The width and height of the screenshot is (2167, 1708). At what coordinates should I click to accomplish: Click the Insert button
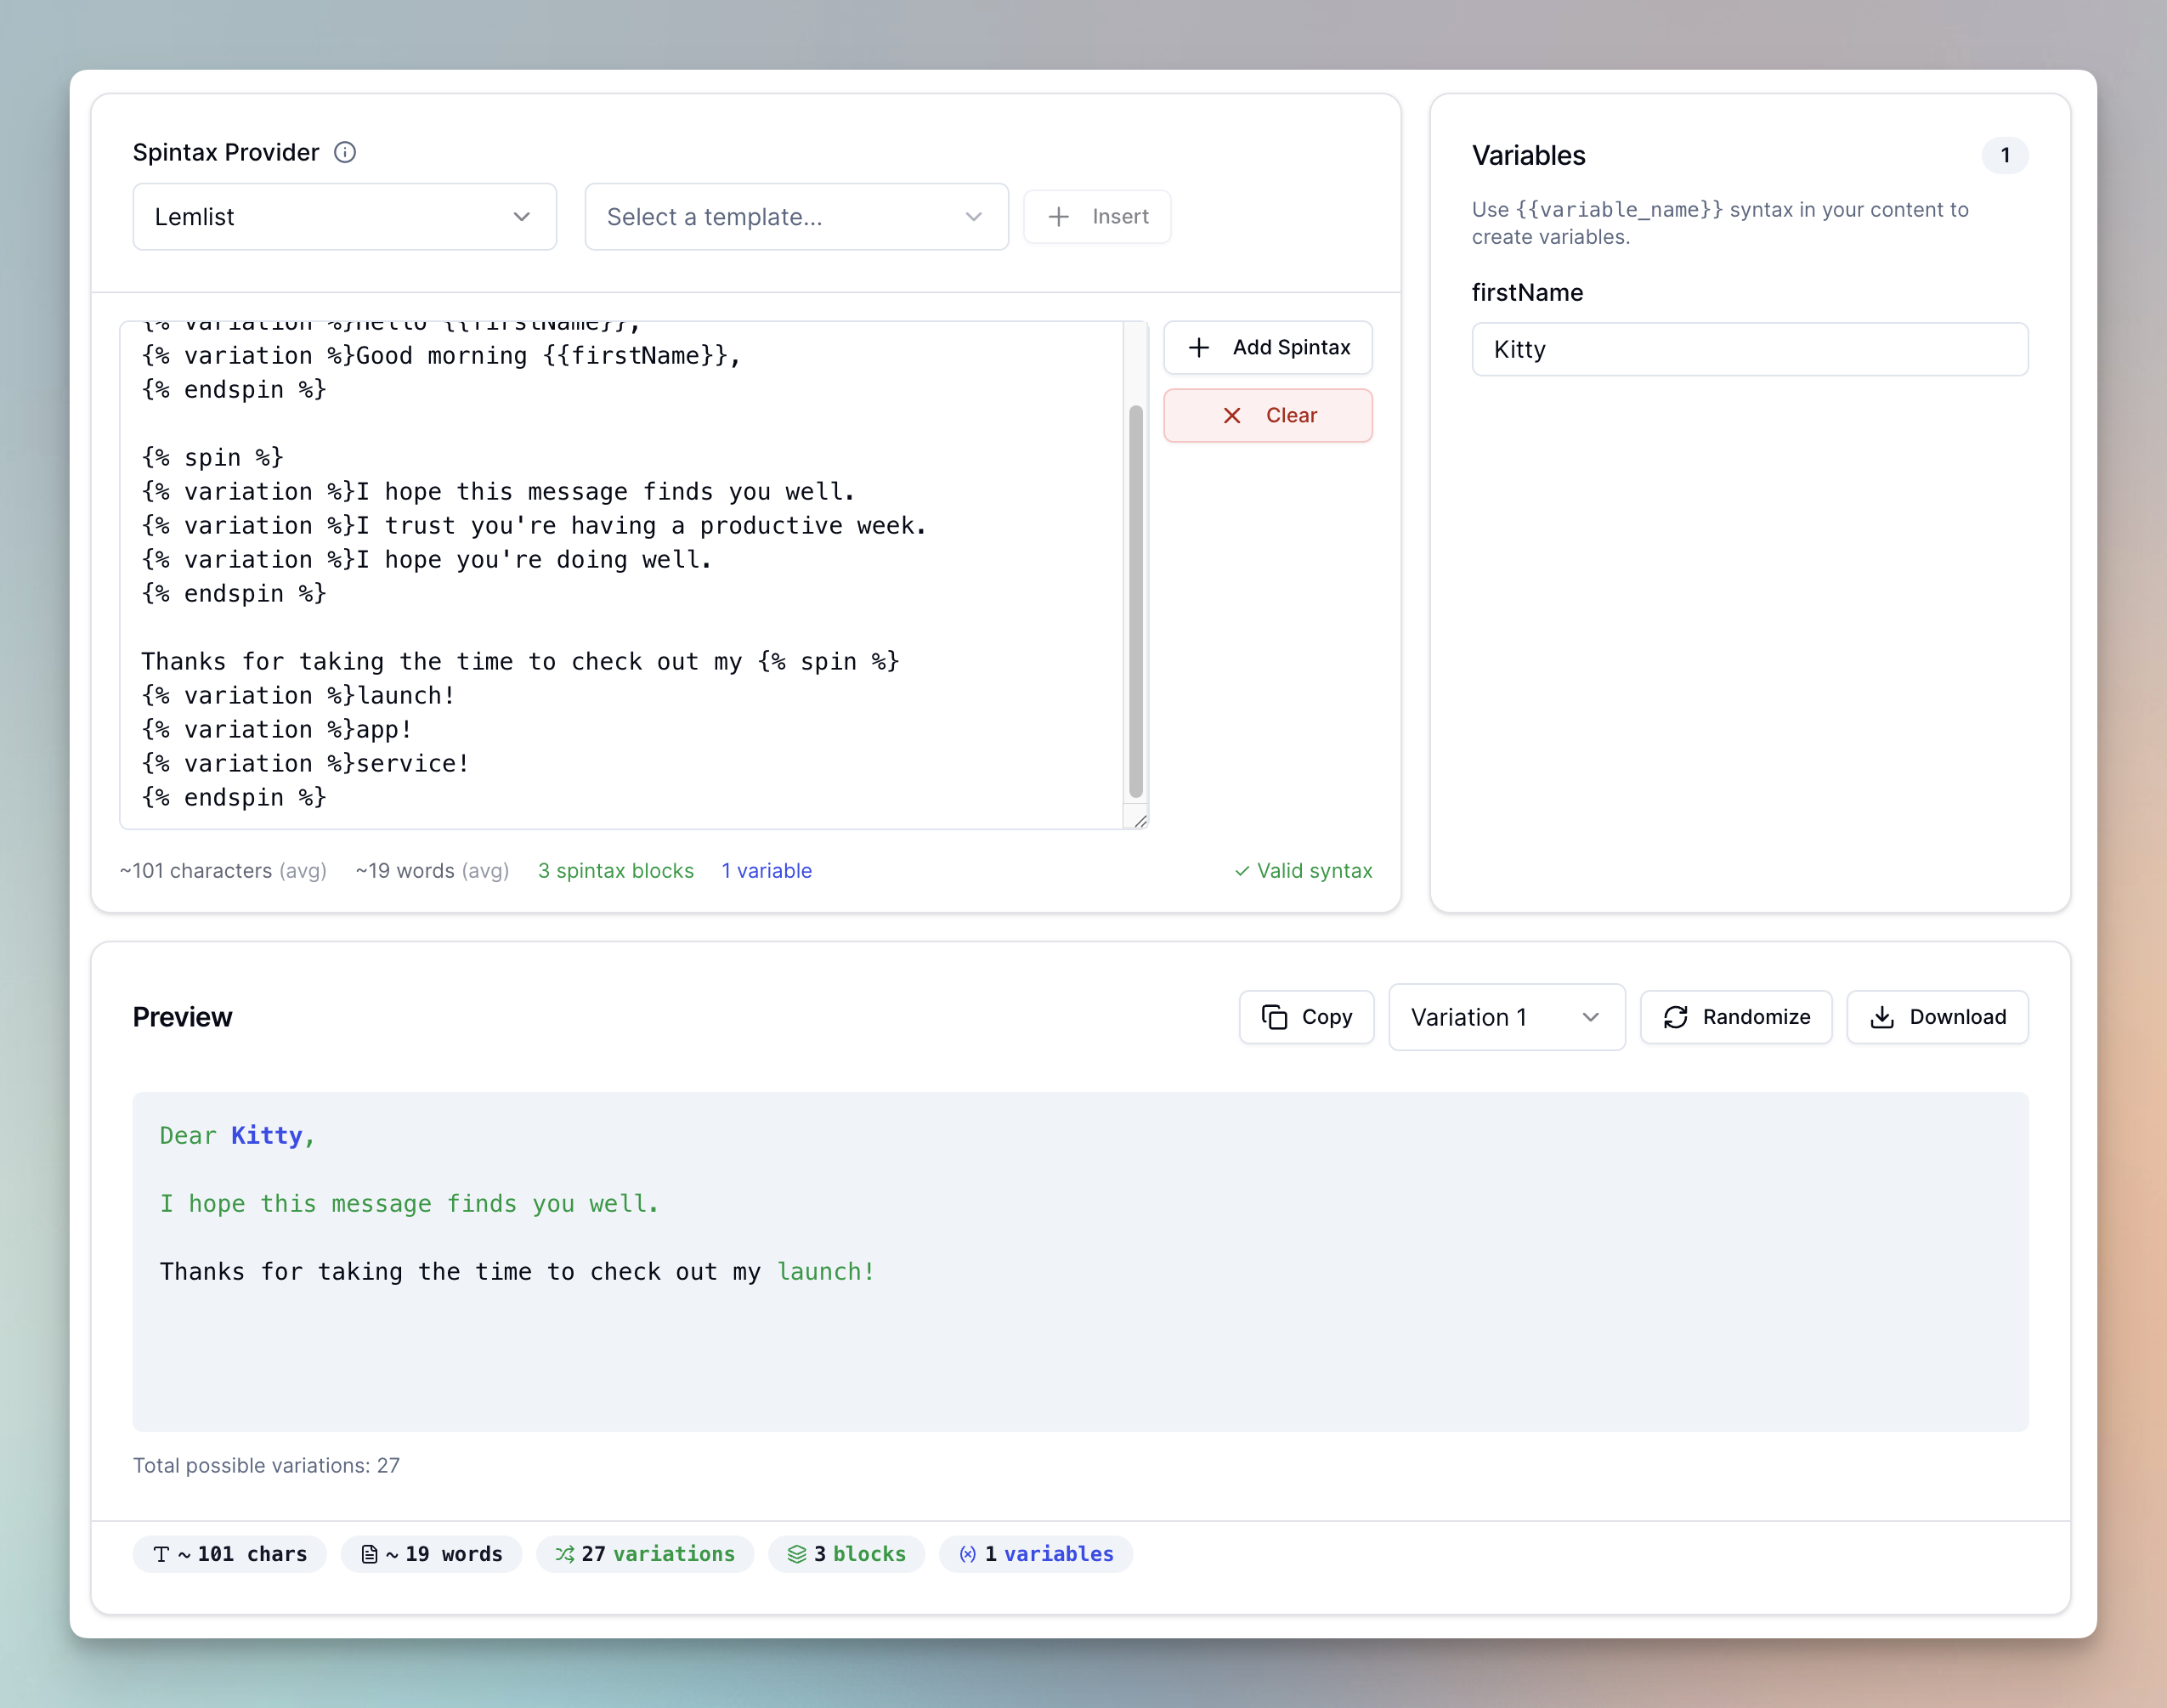[x=1097, y=217]
